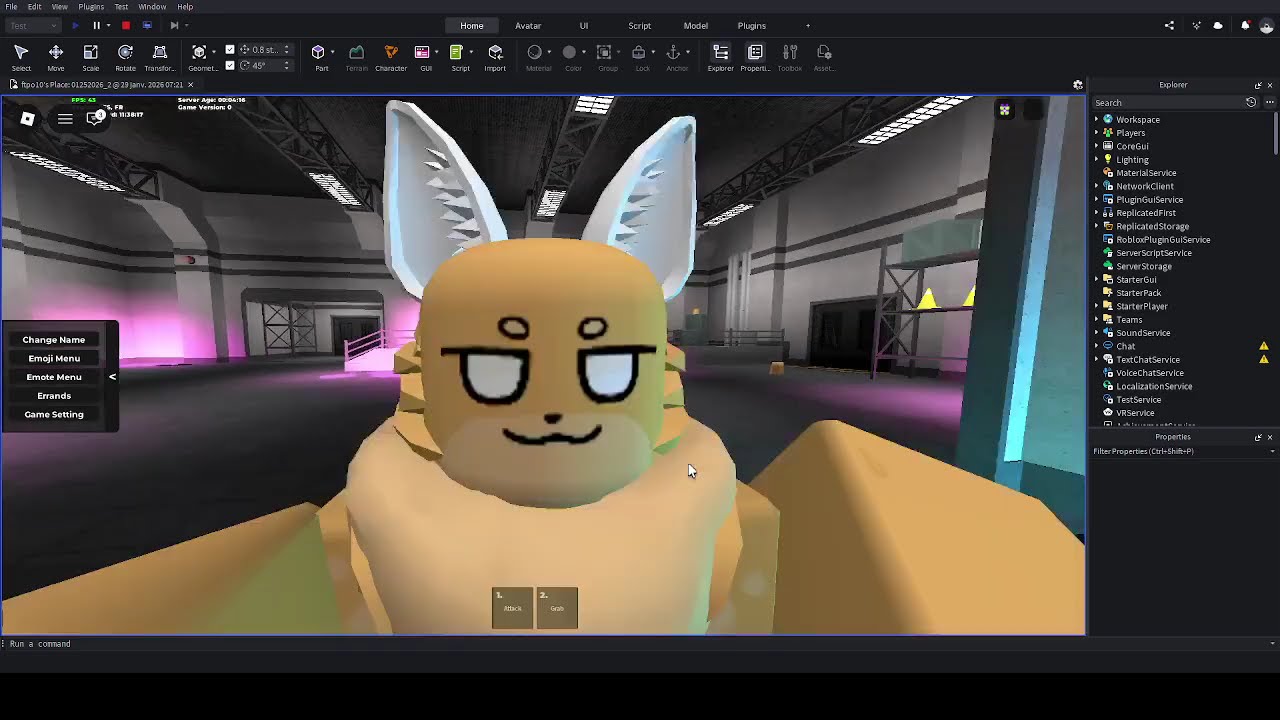Open the Character tool
Viewport: 1280px width, 720px height.
(391, 57)
